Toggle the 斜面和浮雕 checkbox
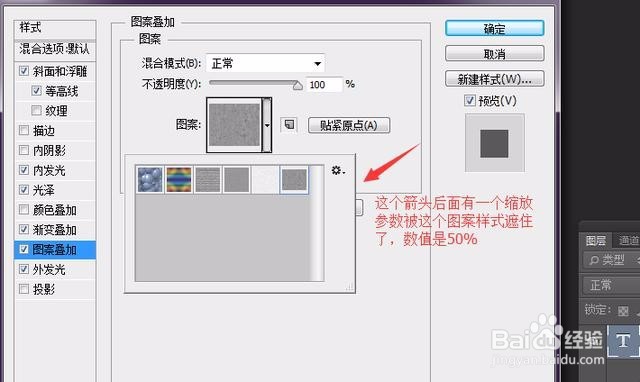 [x=24, y=71]
